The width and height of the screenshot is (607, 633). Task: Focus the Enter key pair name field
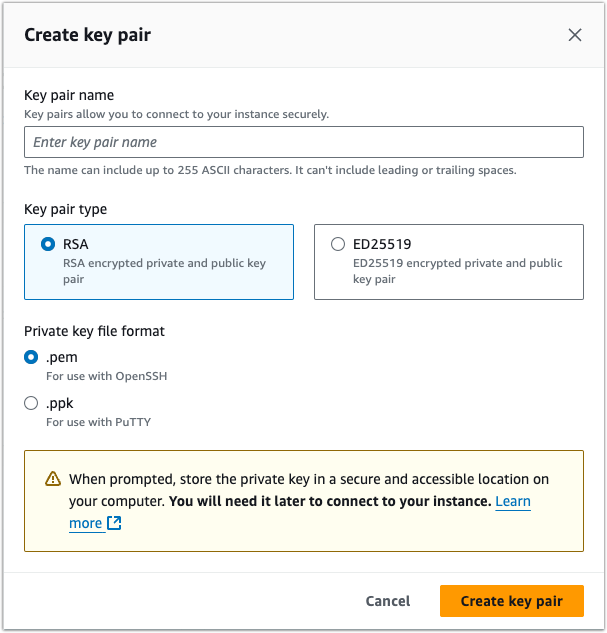tap(303, 142)
